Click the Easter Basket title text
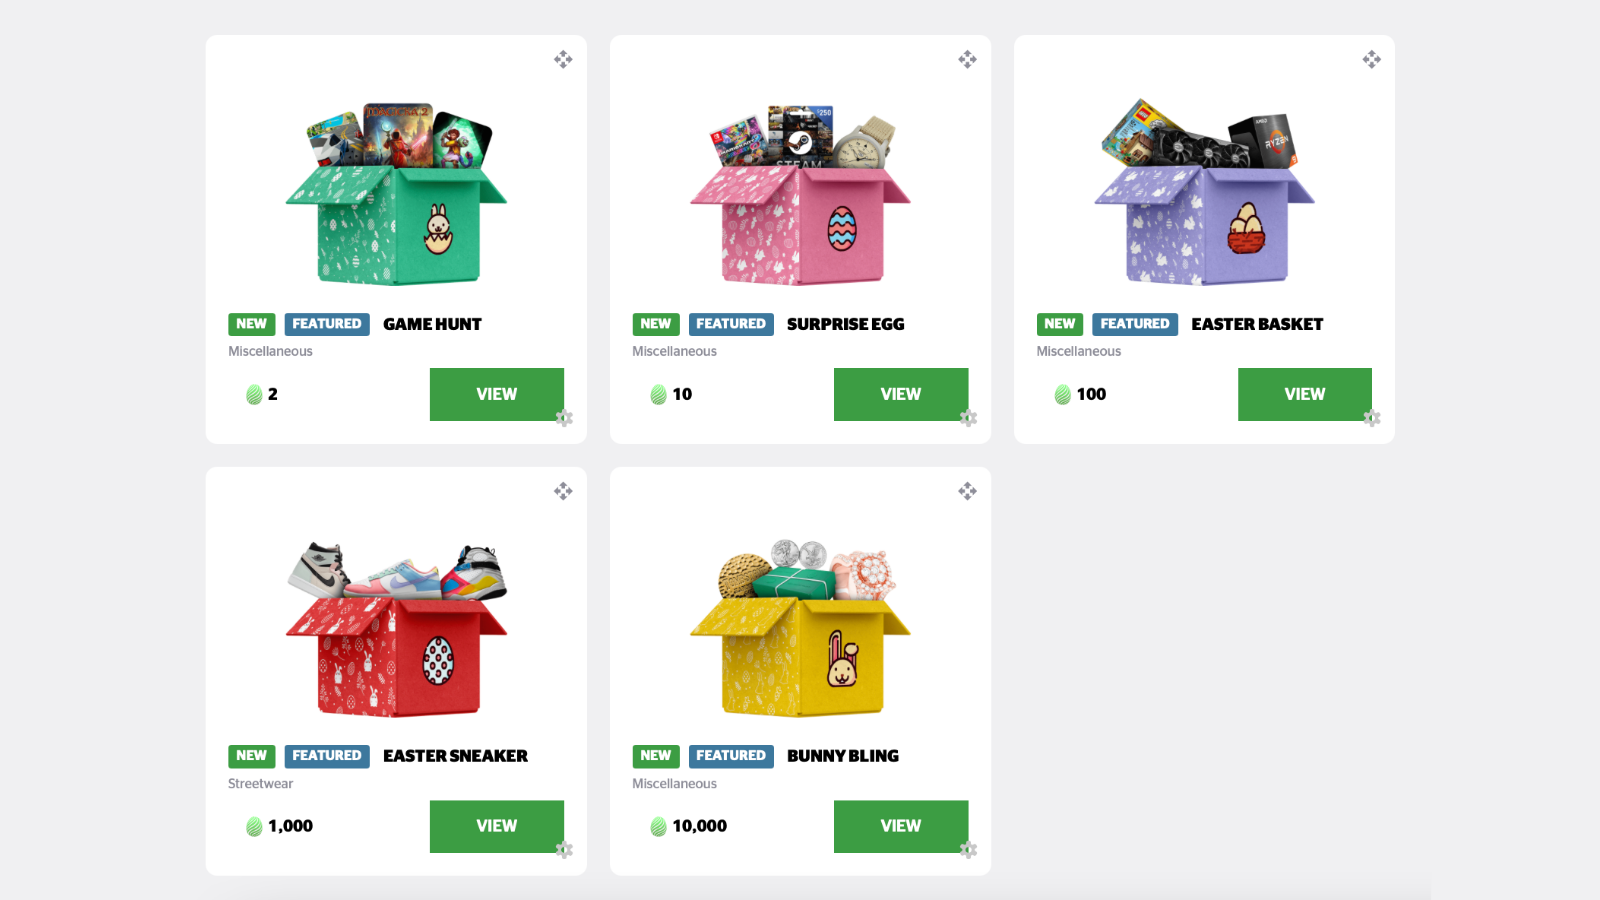The width and height of the screenshot is (1600, 900). 1257,324
